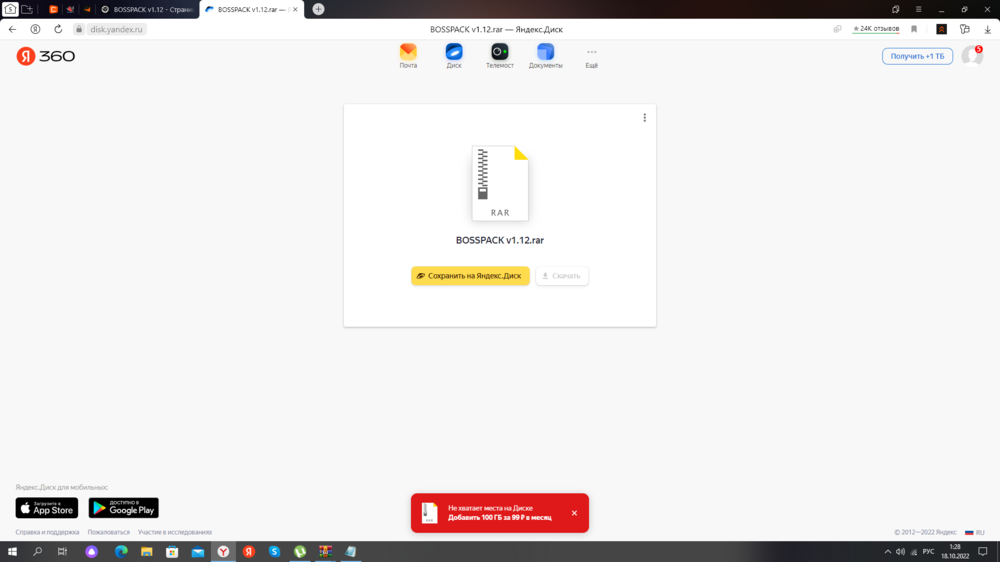
Task: Click the new tab group folder icon
Action: pyautogui.click(x=27, y=9)
